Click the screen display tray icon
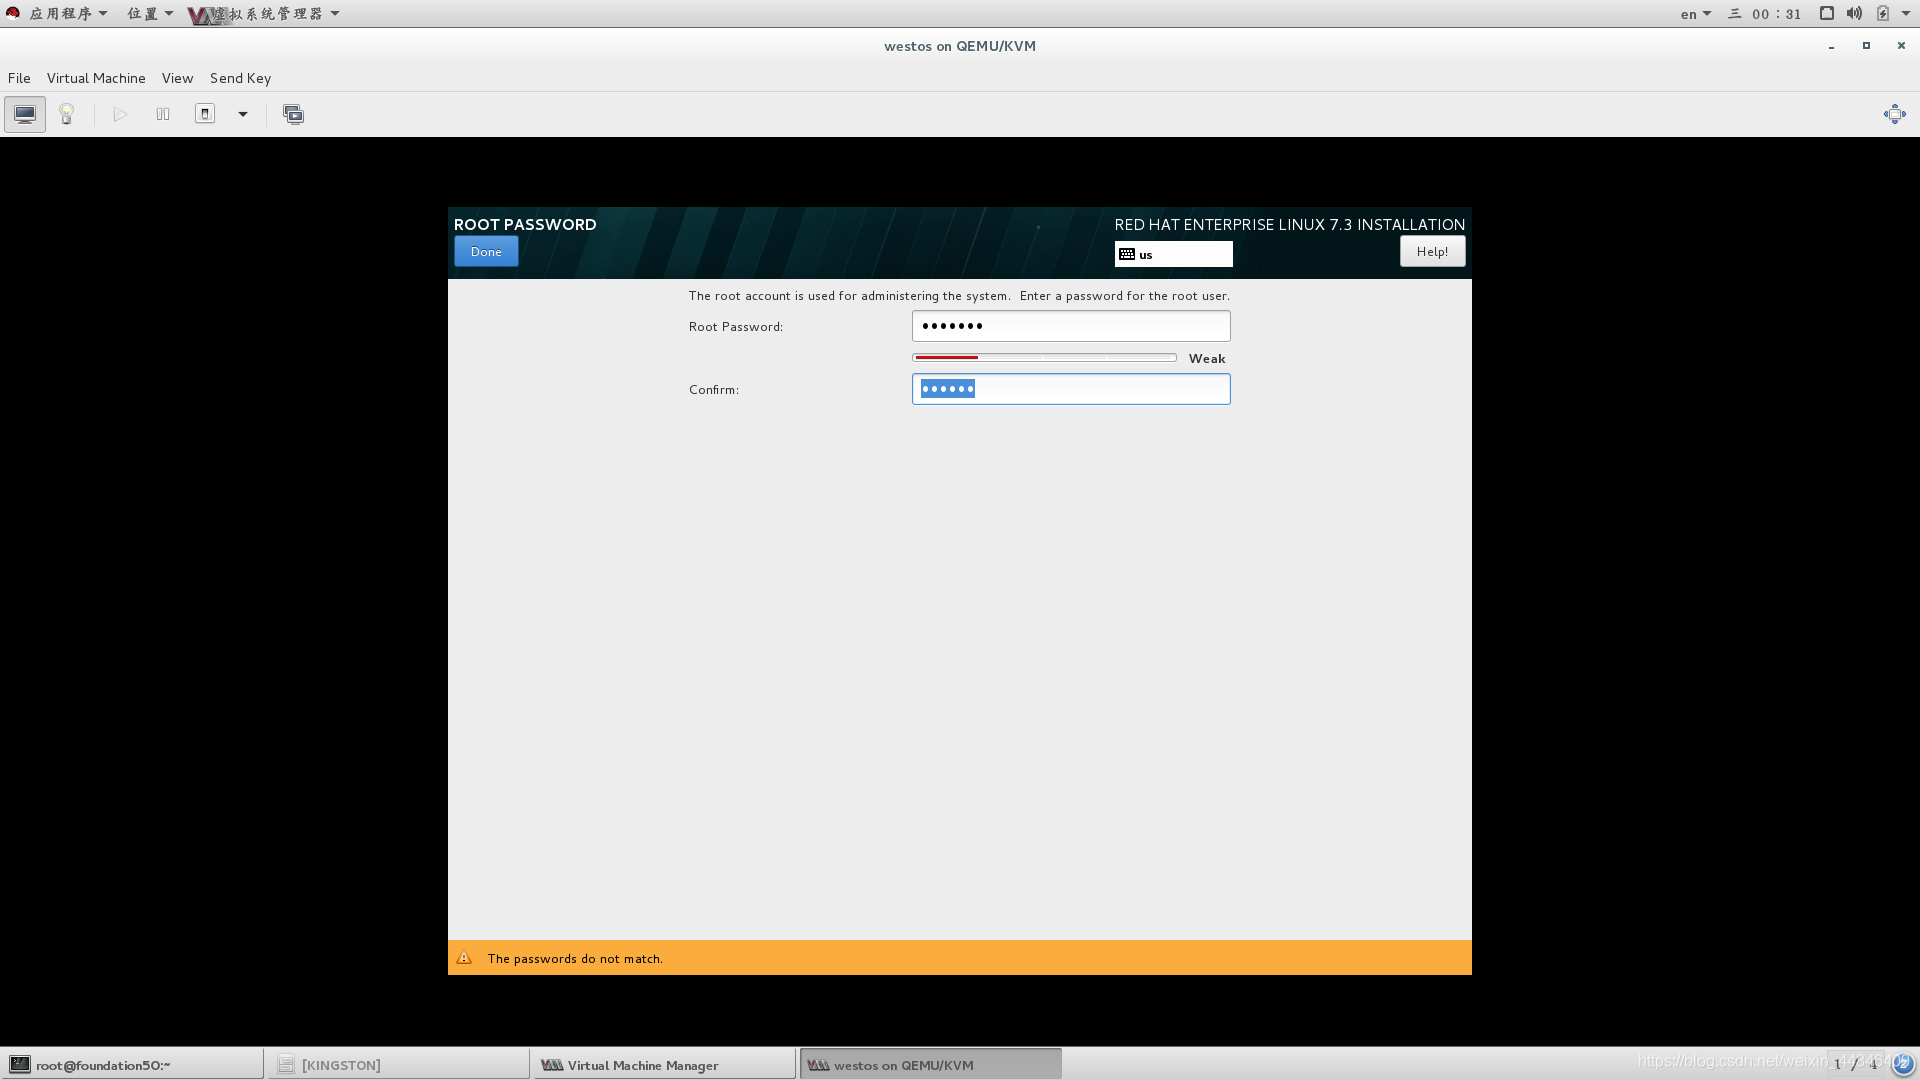This screenshot has width=1920, height=1080. 1826,13
